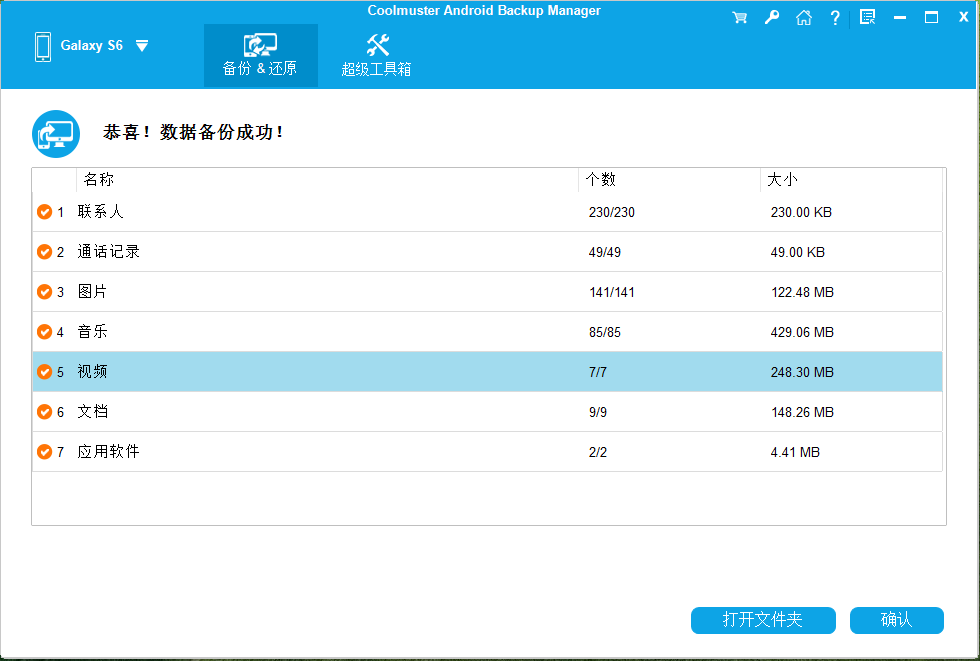Viewport: 980px width, 661px height.
Task: Open help via the question mark icon
Action: coord(835,17)
